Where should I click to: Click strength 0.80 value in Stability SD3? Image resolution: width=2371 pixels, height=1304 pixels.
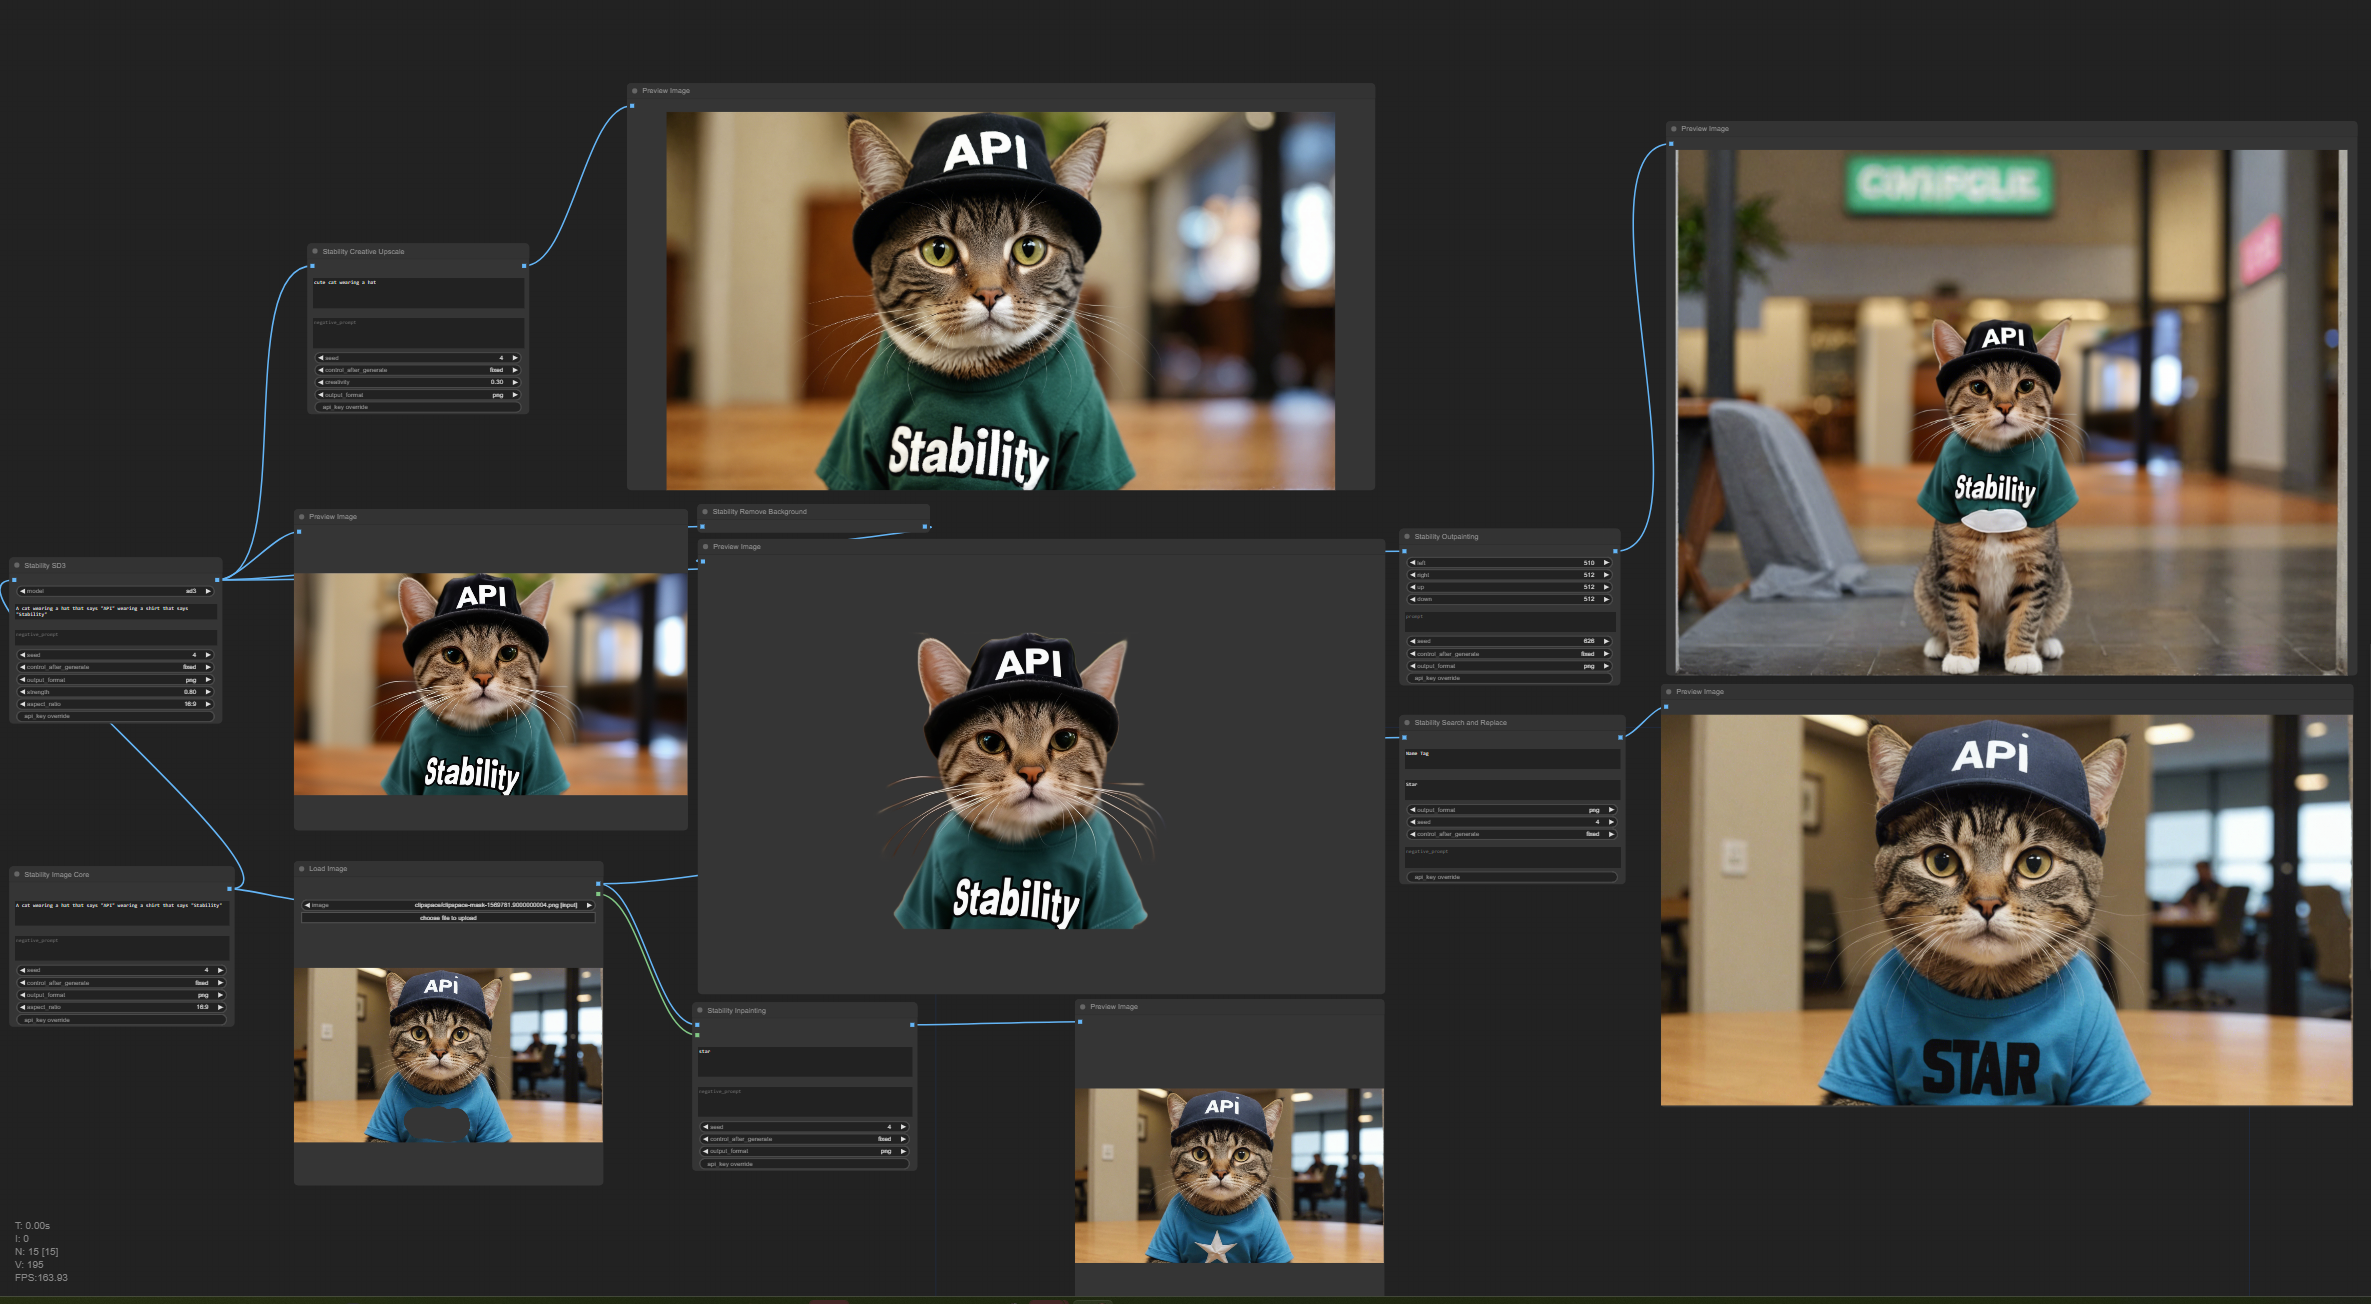click(x=190, y=692)
